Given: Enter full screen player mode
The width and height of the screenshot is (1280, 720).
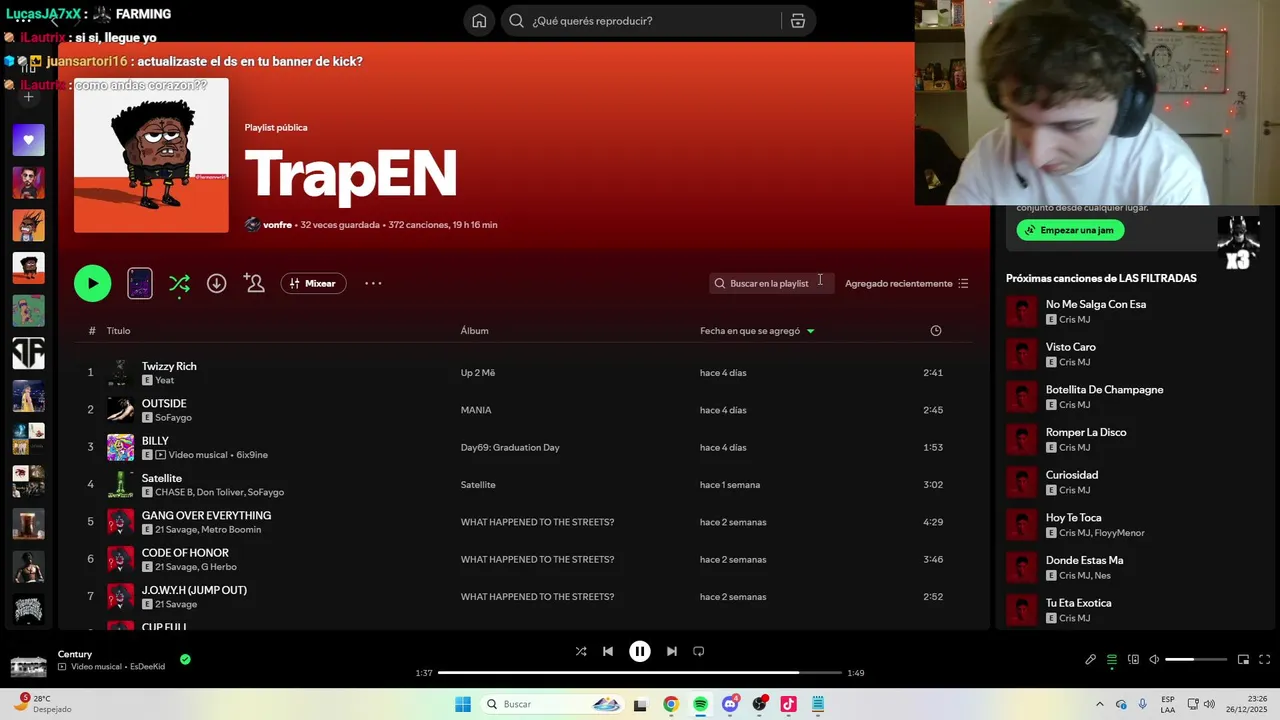Looking at the screenshot, I should 1264,660.
